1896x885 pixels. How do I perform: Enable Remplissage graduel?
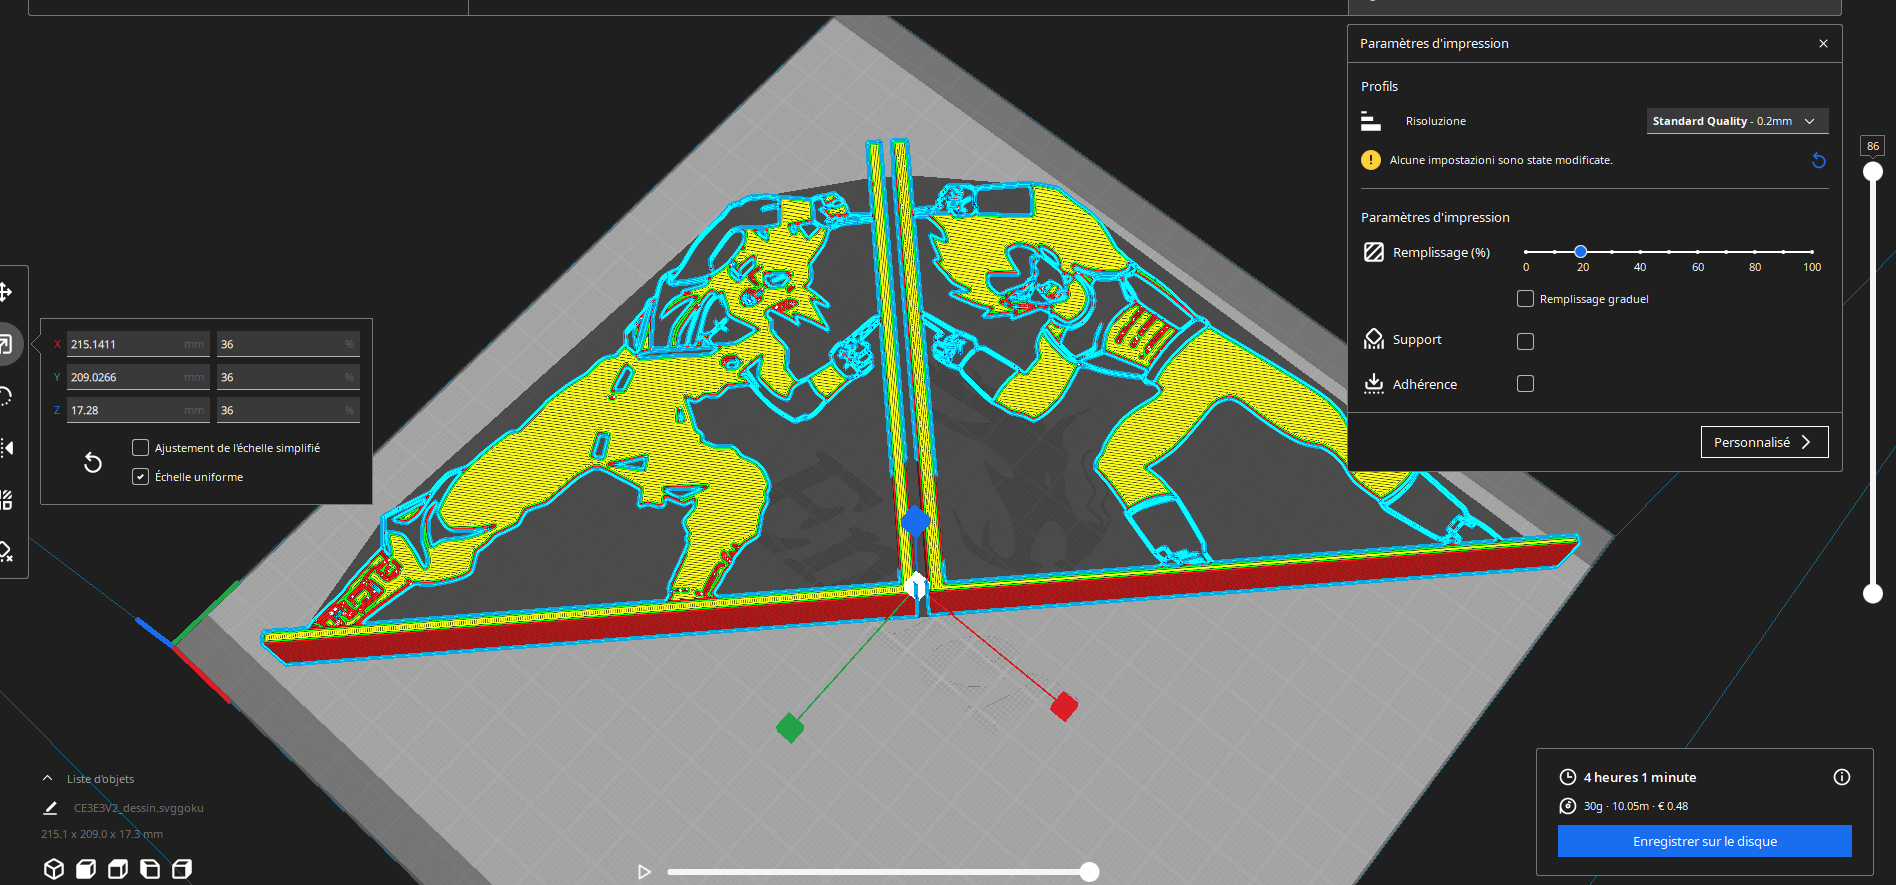click(x=1525, y=299)
